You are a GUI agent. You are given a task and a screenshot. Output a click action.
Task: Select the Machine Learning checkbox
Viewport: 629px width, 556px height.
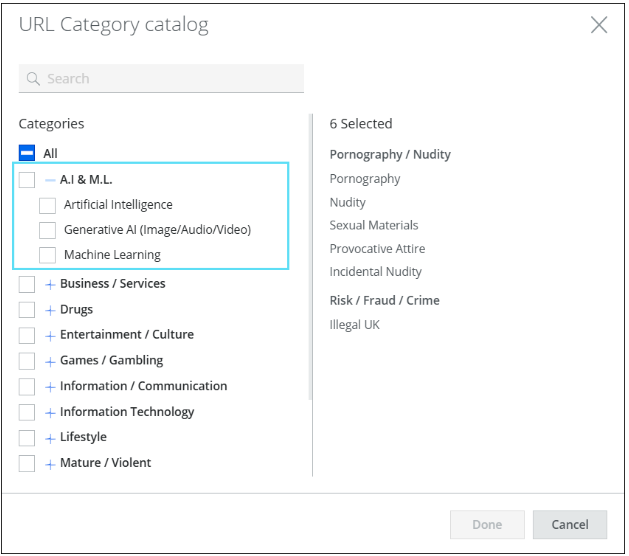(47, 255)
